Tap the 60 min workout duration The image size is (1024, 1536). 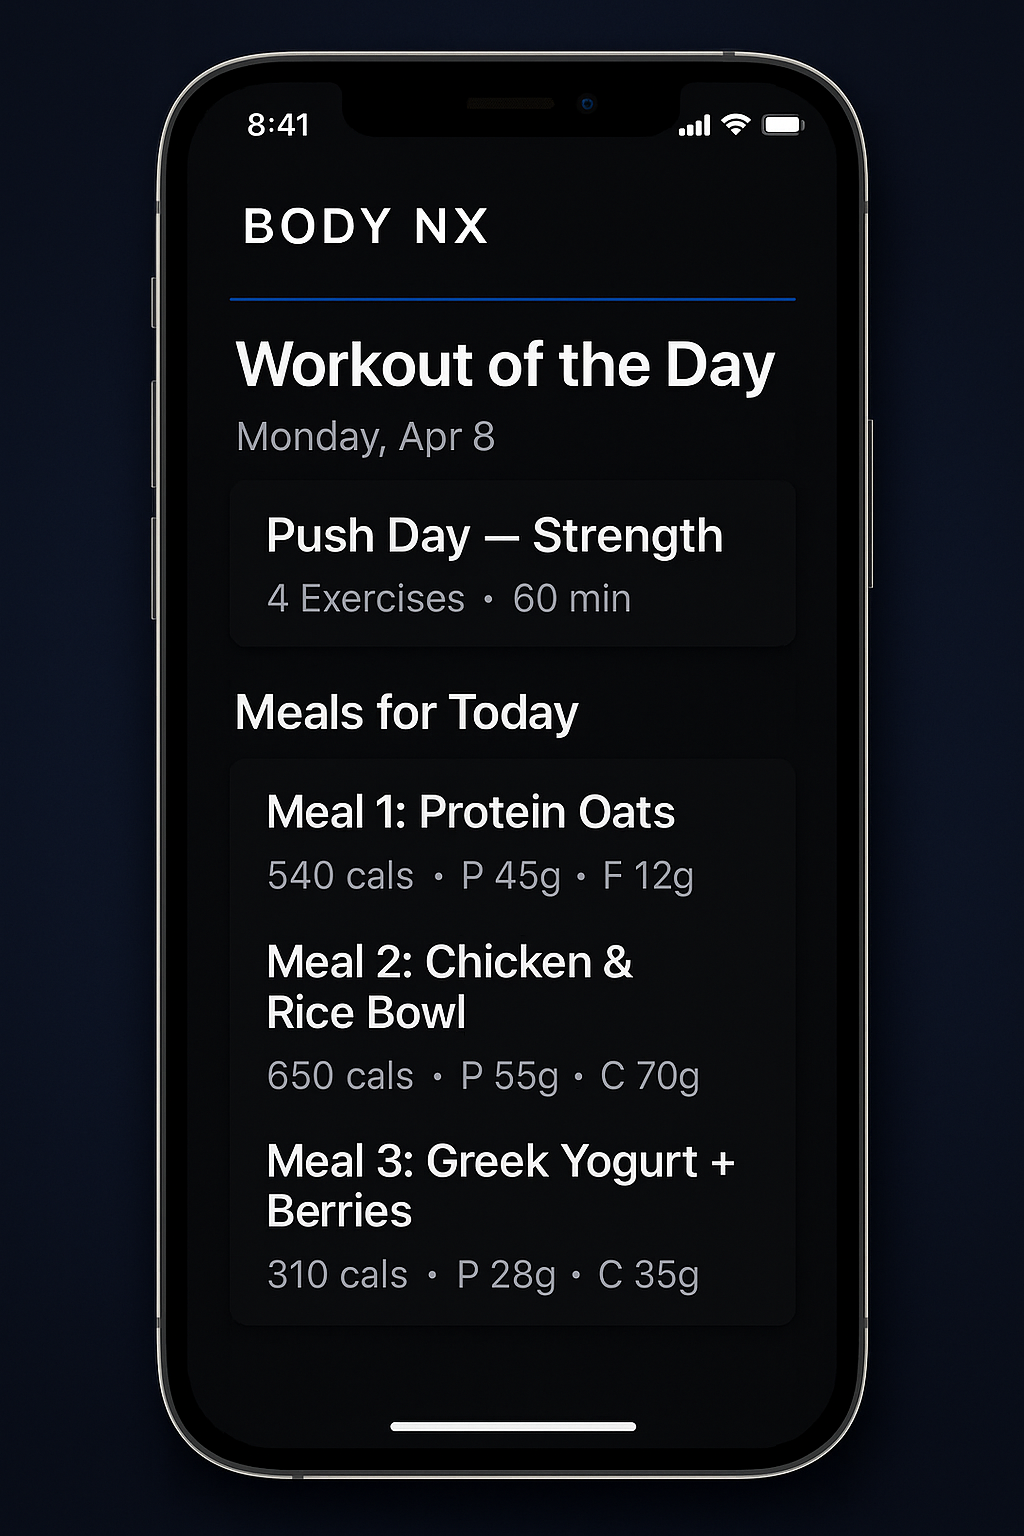coord(571,599)
